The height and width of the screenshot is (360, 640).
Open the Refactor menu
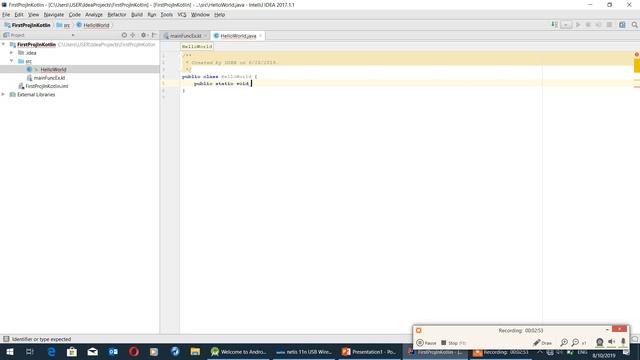[117, 15]
